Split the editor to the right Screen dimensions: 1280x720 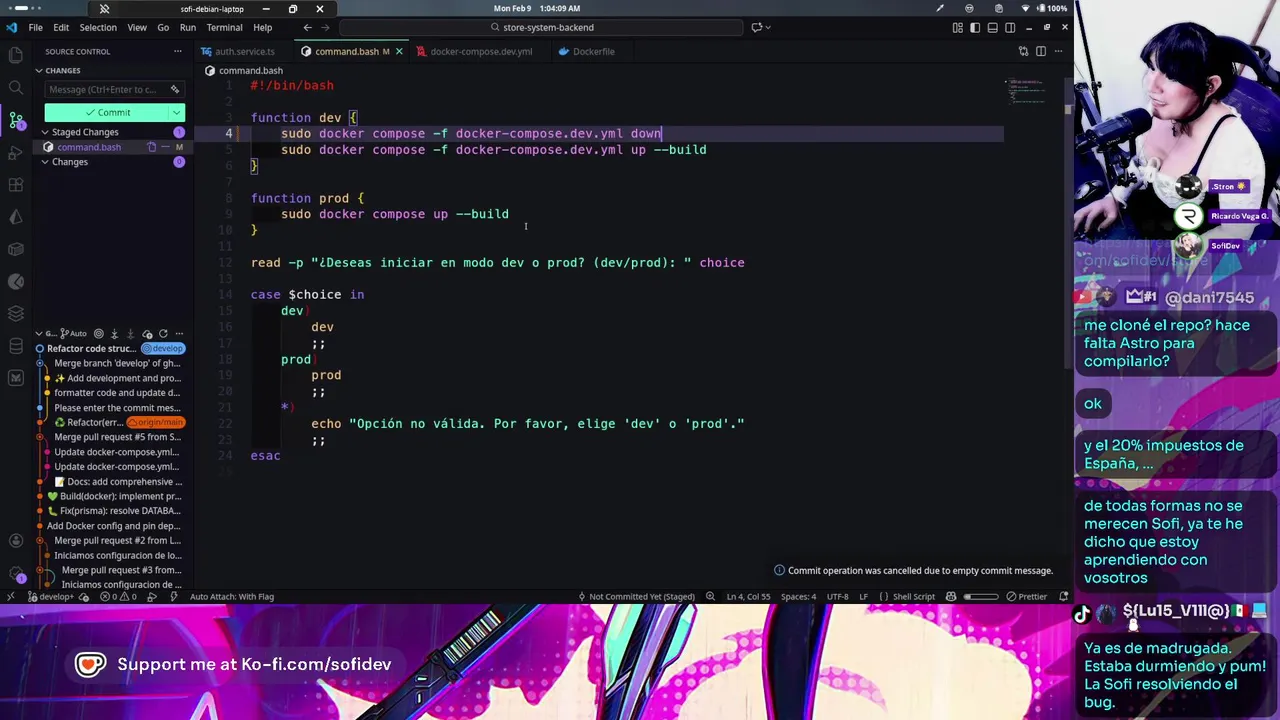point(1041,51)
